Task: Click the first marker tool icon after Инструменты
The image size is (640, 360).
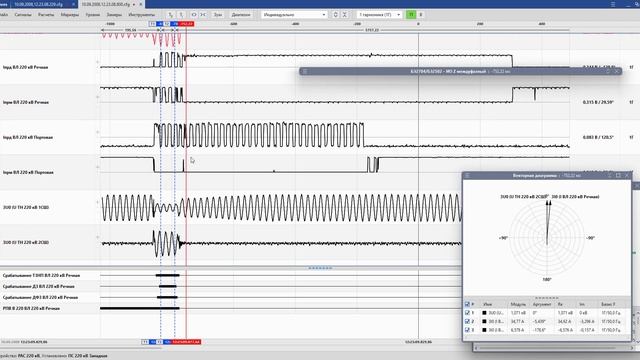Action: (x=171, y=15)
